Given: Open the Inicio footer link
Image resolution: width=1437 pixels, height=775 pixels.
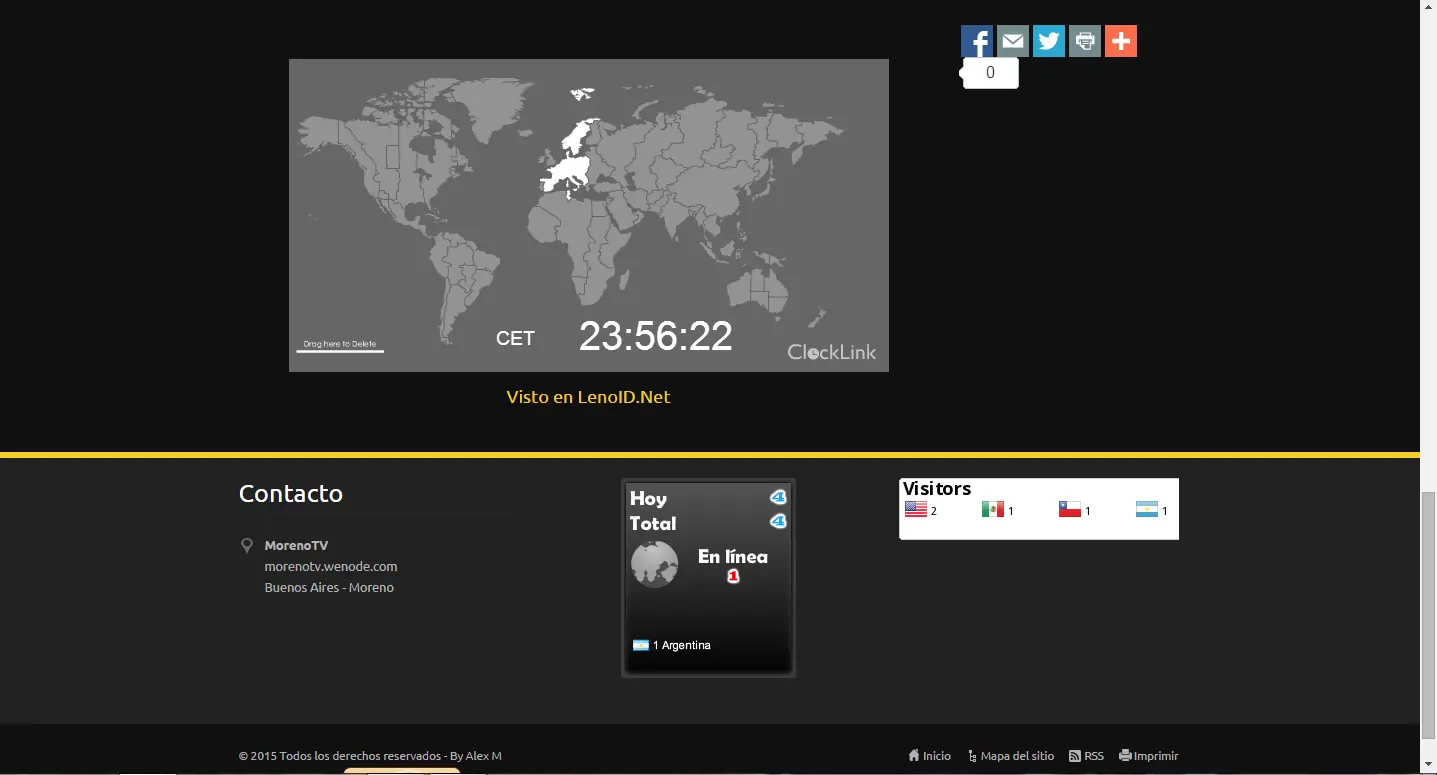Looking at the screenshot, I should [929, 756].
